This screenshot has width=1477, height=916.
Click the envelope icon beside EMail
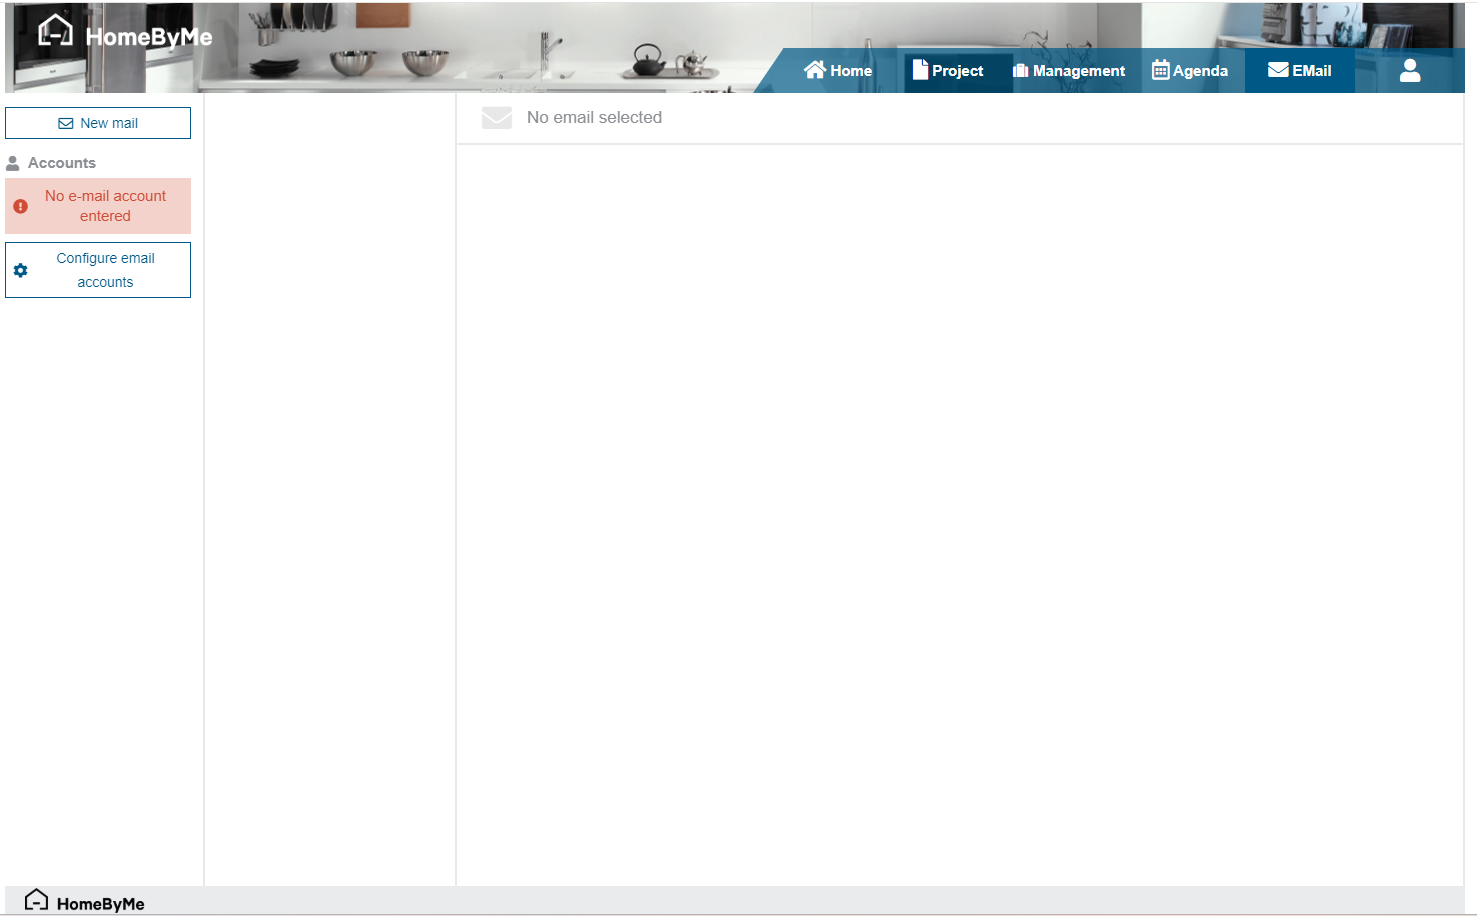[x=1278, y=70]
